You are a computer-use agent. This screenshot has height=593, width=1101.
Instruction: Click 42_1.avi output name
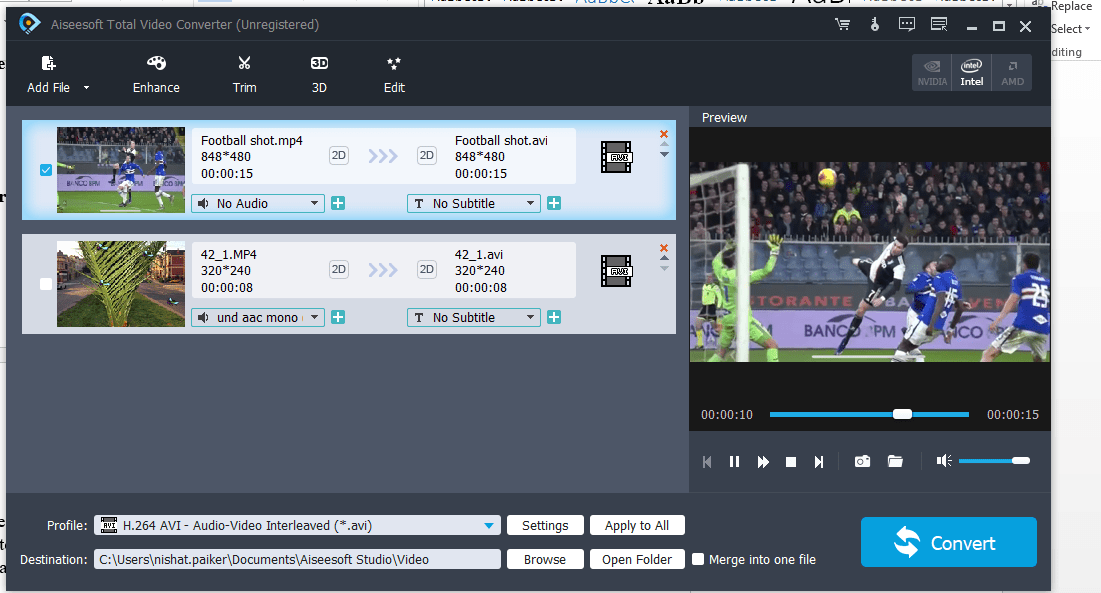[x=479, y=255]
